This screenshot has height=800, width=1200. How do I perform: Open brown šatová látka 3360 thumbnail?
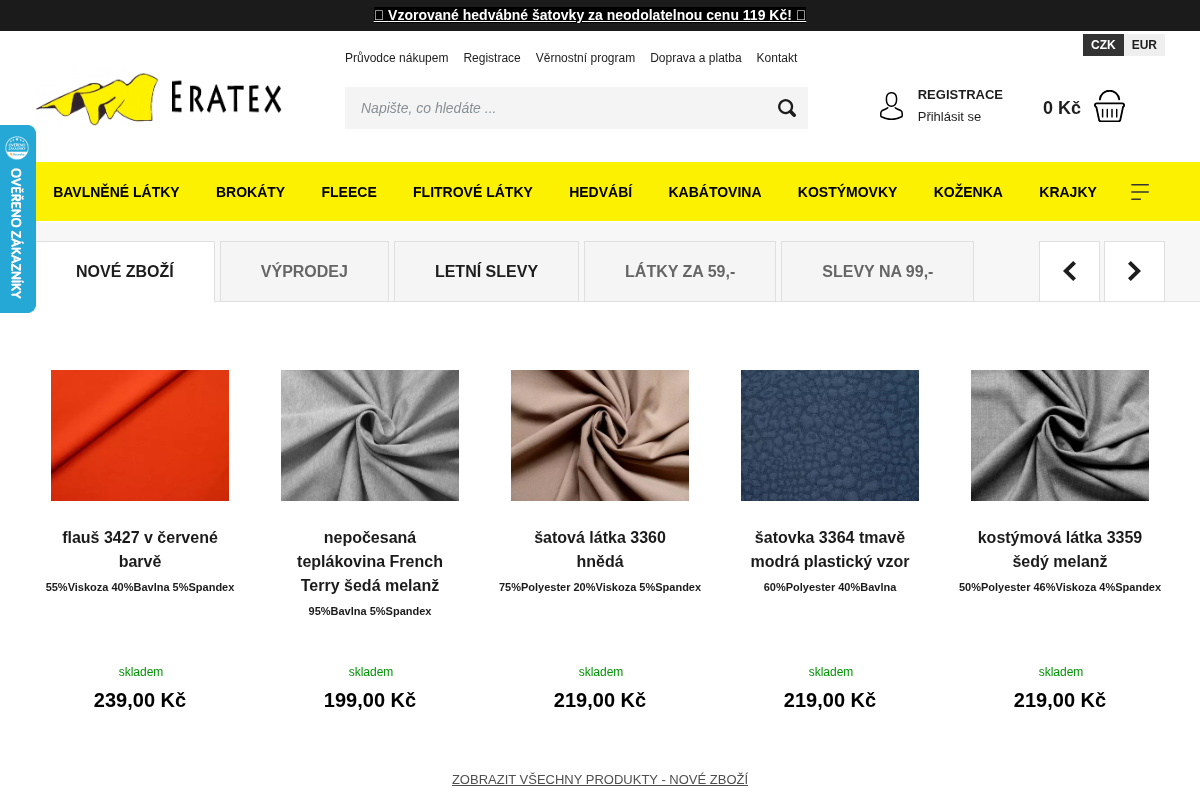(600, 435)
